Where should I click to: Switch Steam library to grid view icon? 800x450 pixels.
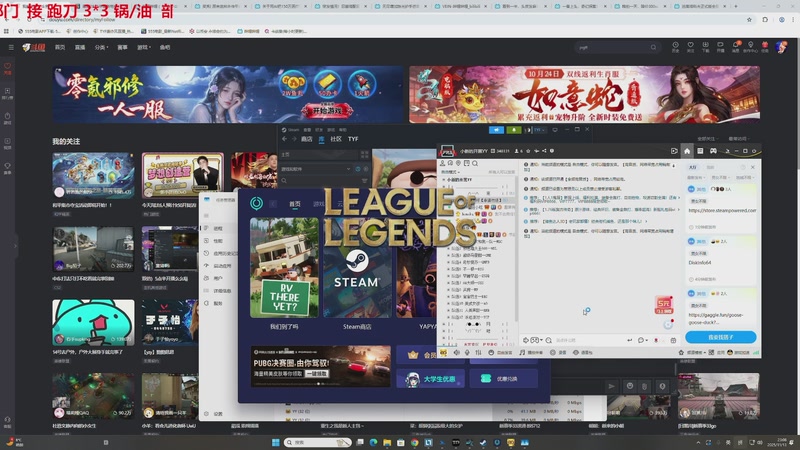[364, 154]
